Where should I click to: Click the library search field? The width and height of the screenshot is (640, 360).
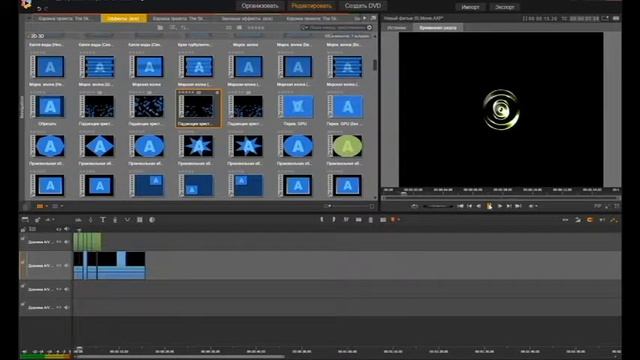click(337, 27)
